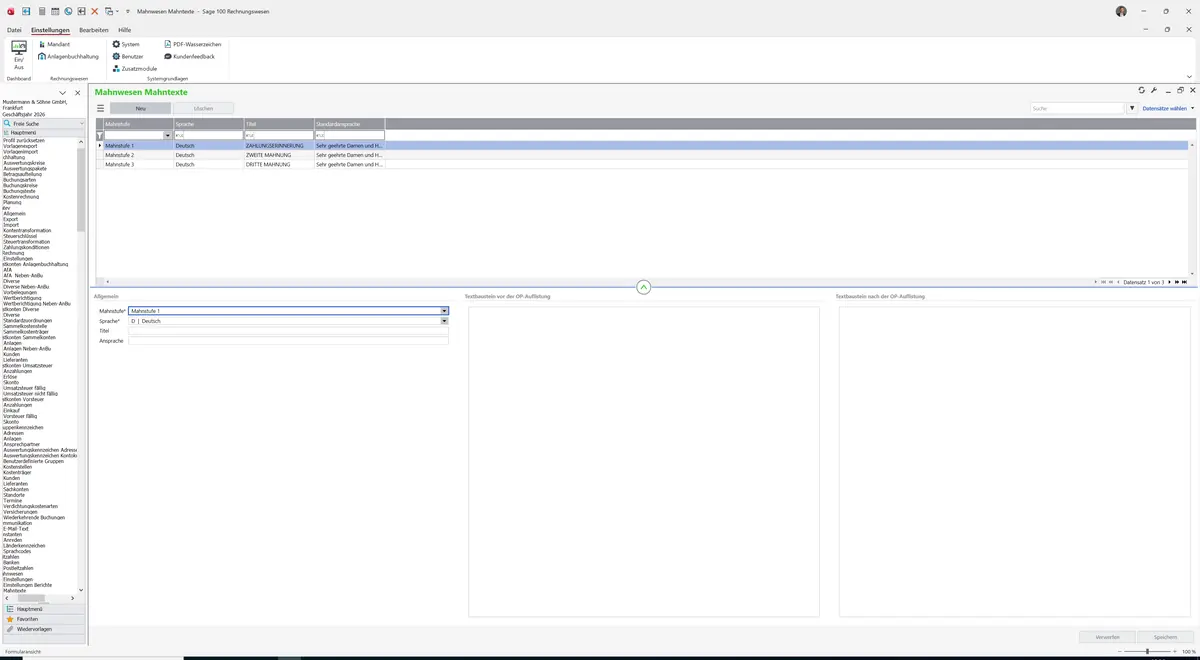The image size is (1200, 660).
Task: Click the filter funnel icon next to Suche
Action: point(1132,108)
